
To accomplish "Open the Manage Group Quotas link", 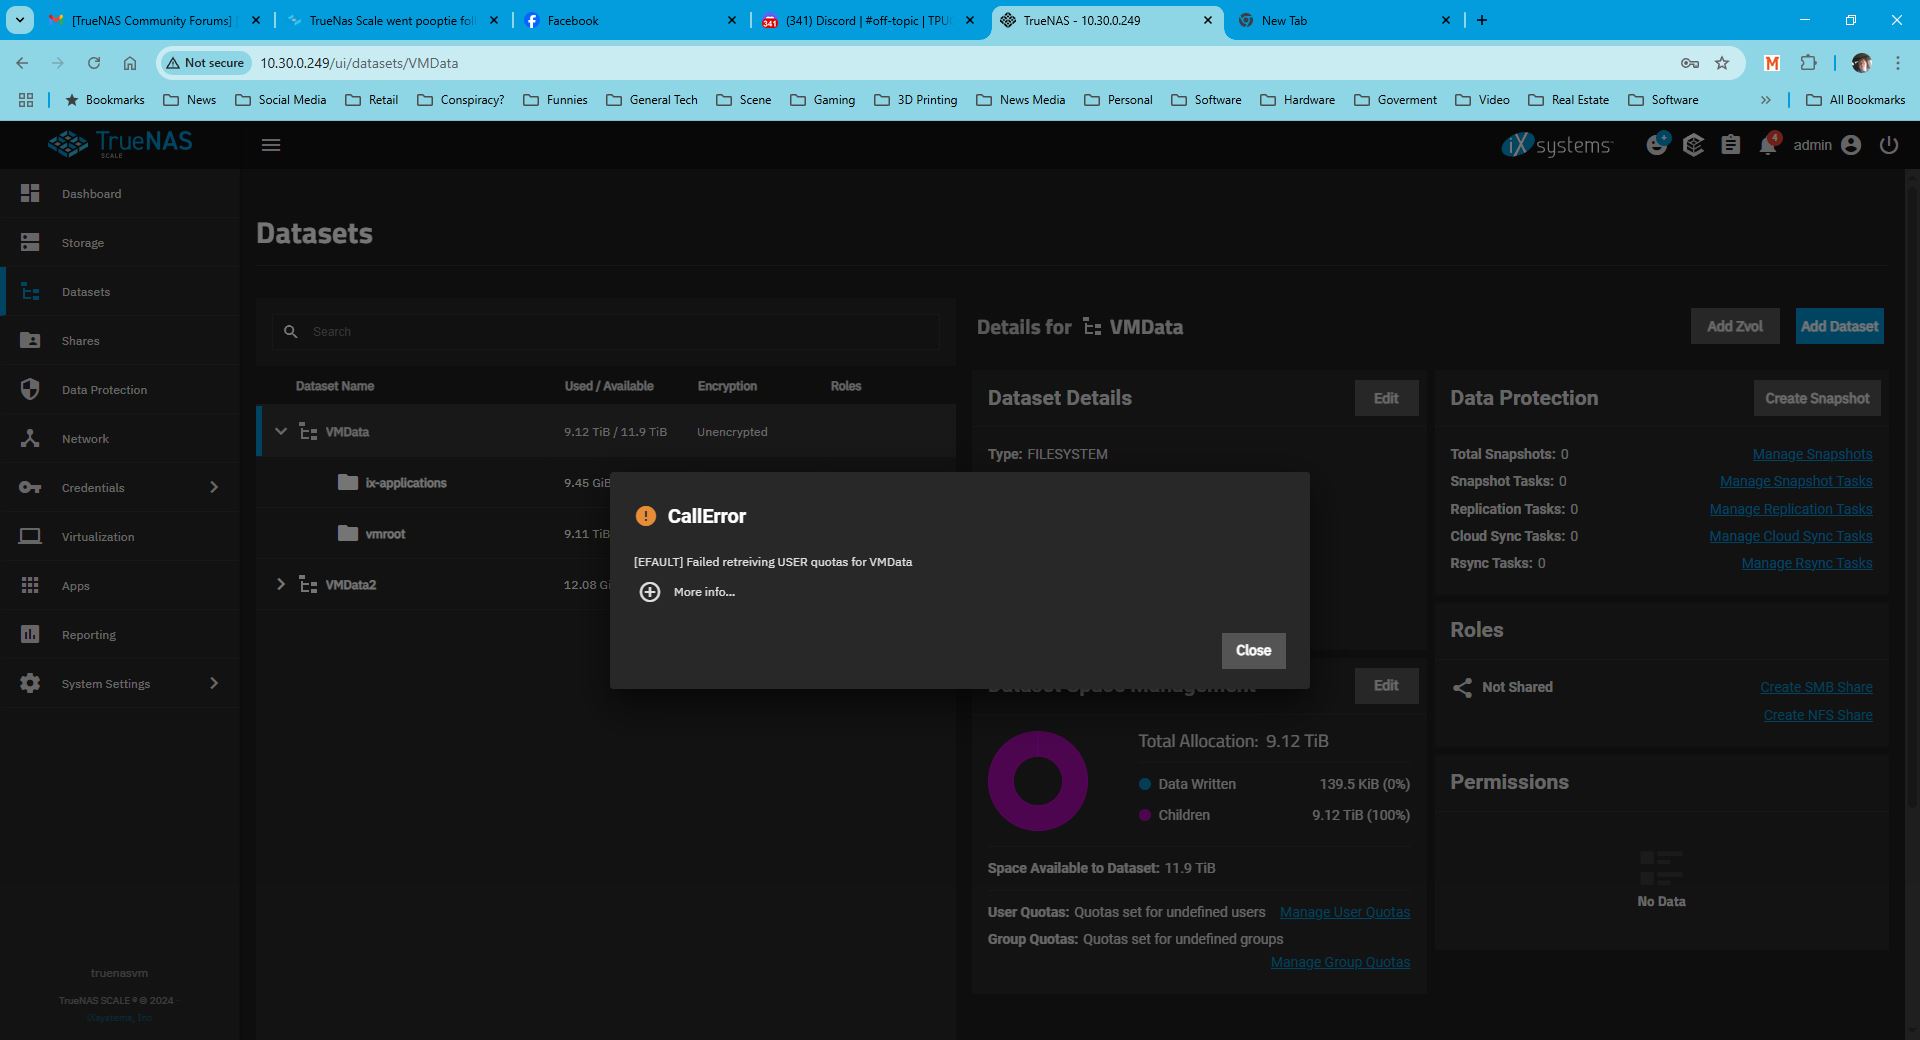I will (1340, 962).
